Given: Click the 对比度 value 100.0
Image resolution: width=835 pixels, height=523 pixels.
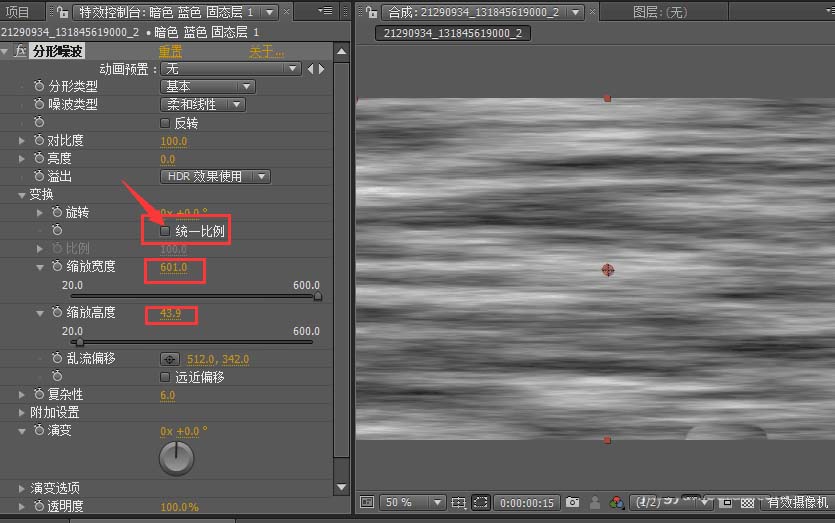Looking at the screenshot, I should 174,141.
